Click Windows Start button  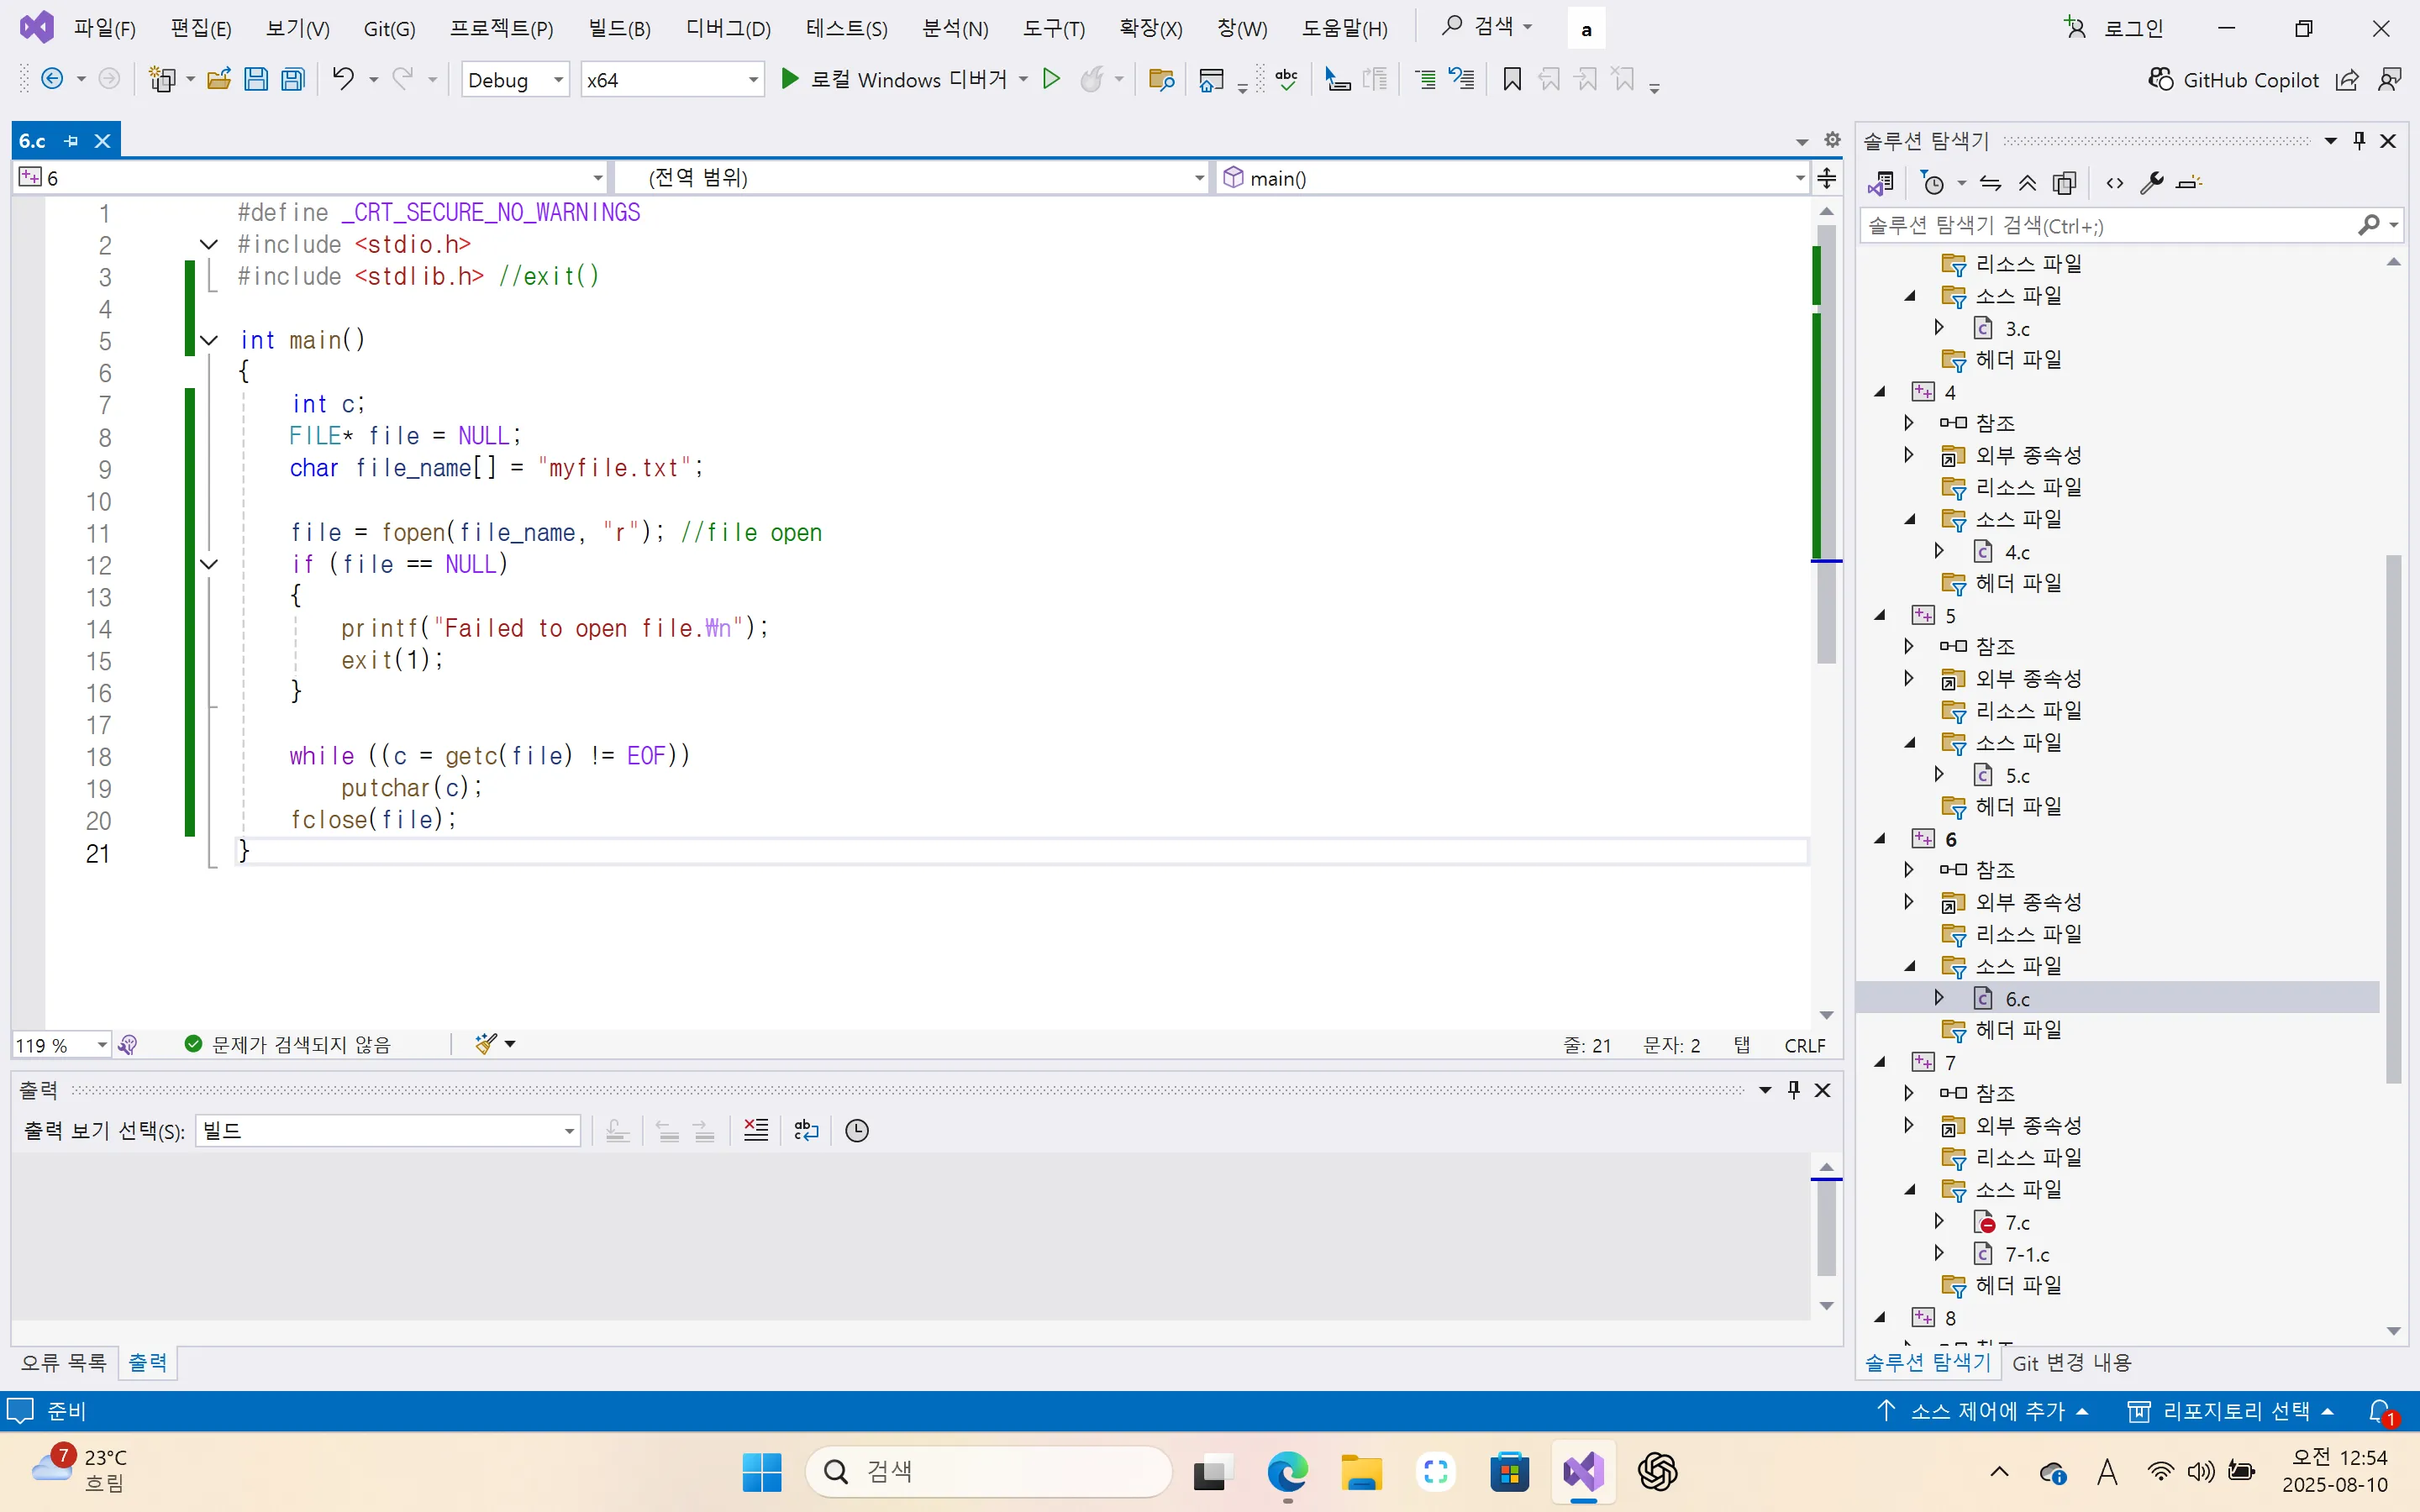762,1471
